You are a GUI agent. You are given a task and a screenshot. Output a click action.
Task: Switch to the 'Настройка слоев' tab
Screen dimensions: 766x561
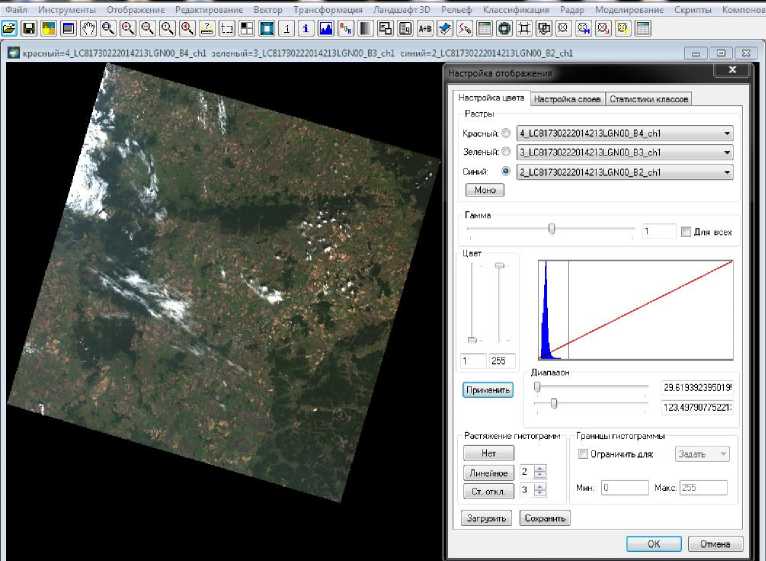(566, 99)
